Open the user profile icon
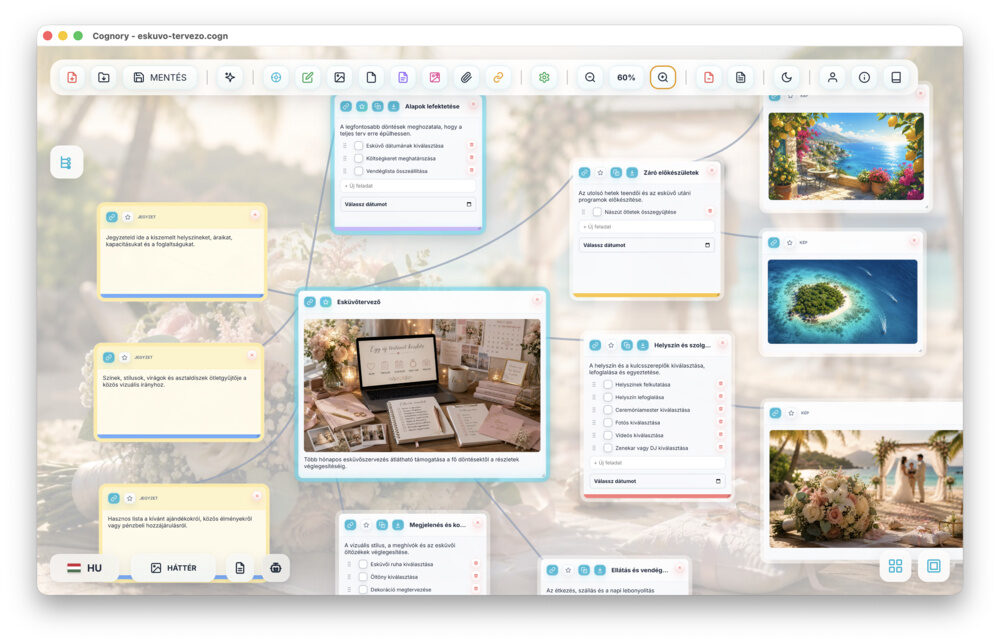Image resolution: width=1000 pixels, height=644 pixels. 832,77
